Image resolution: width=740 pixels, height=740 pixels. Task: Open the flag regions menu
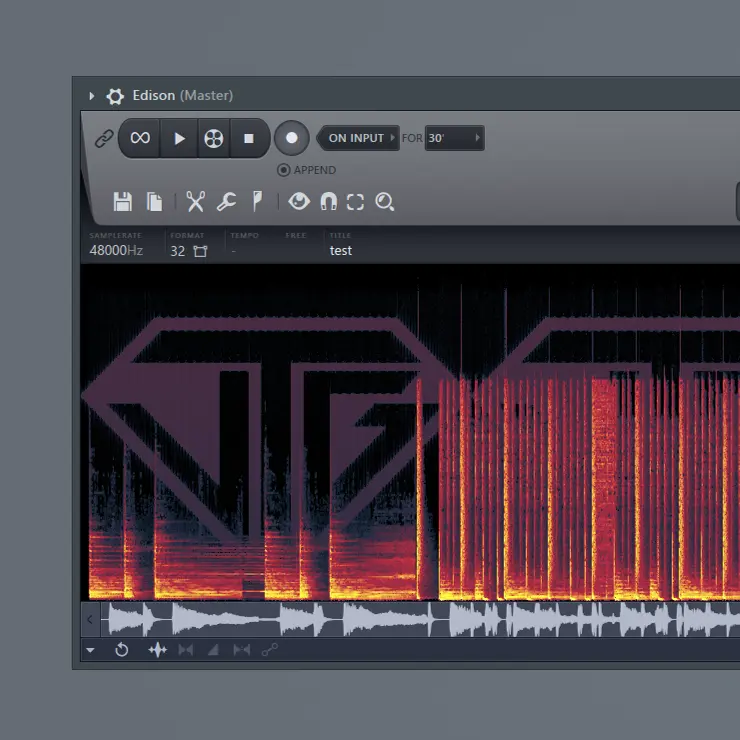click(257, 202)
